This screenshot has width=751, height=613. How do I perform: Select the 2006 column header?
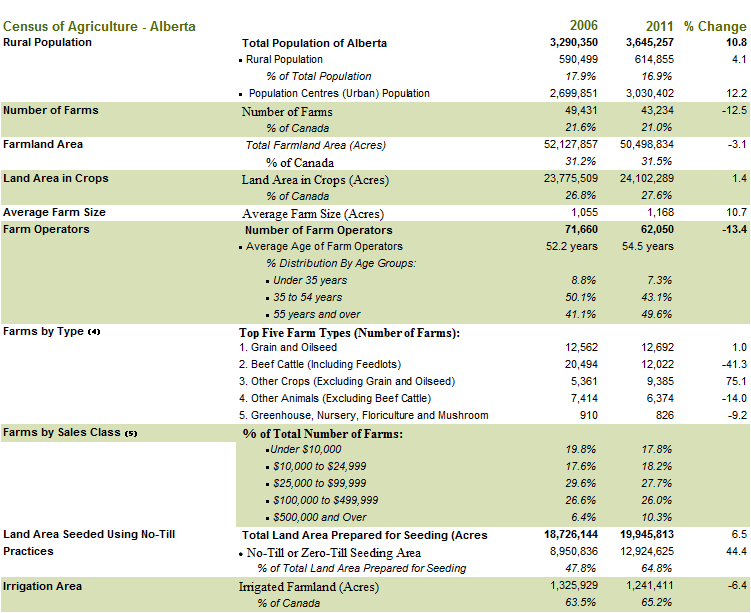(583, 25)
